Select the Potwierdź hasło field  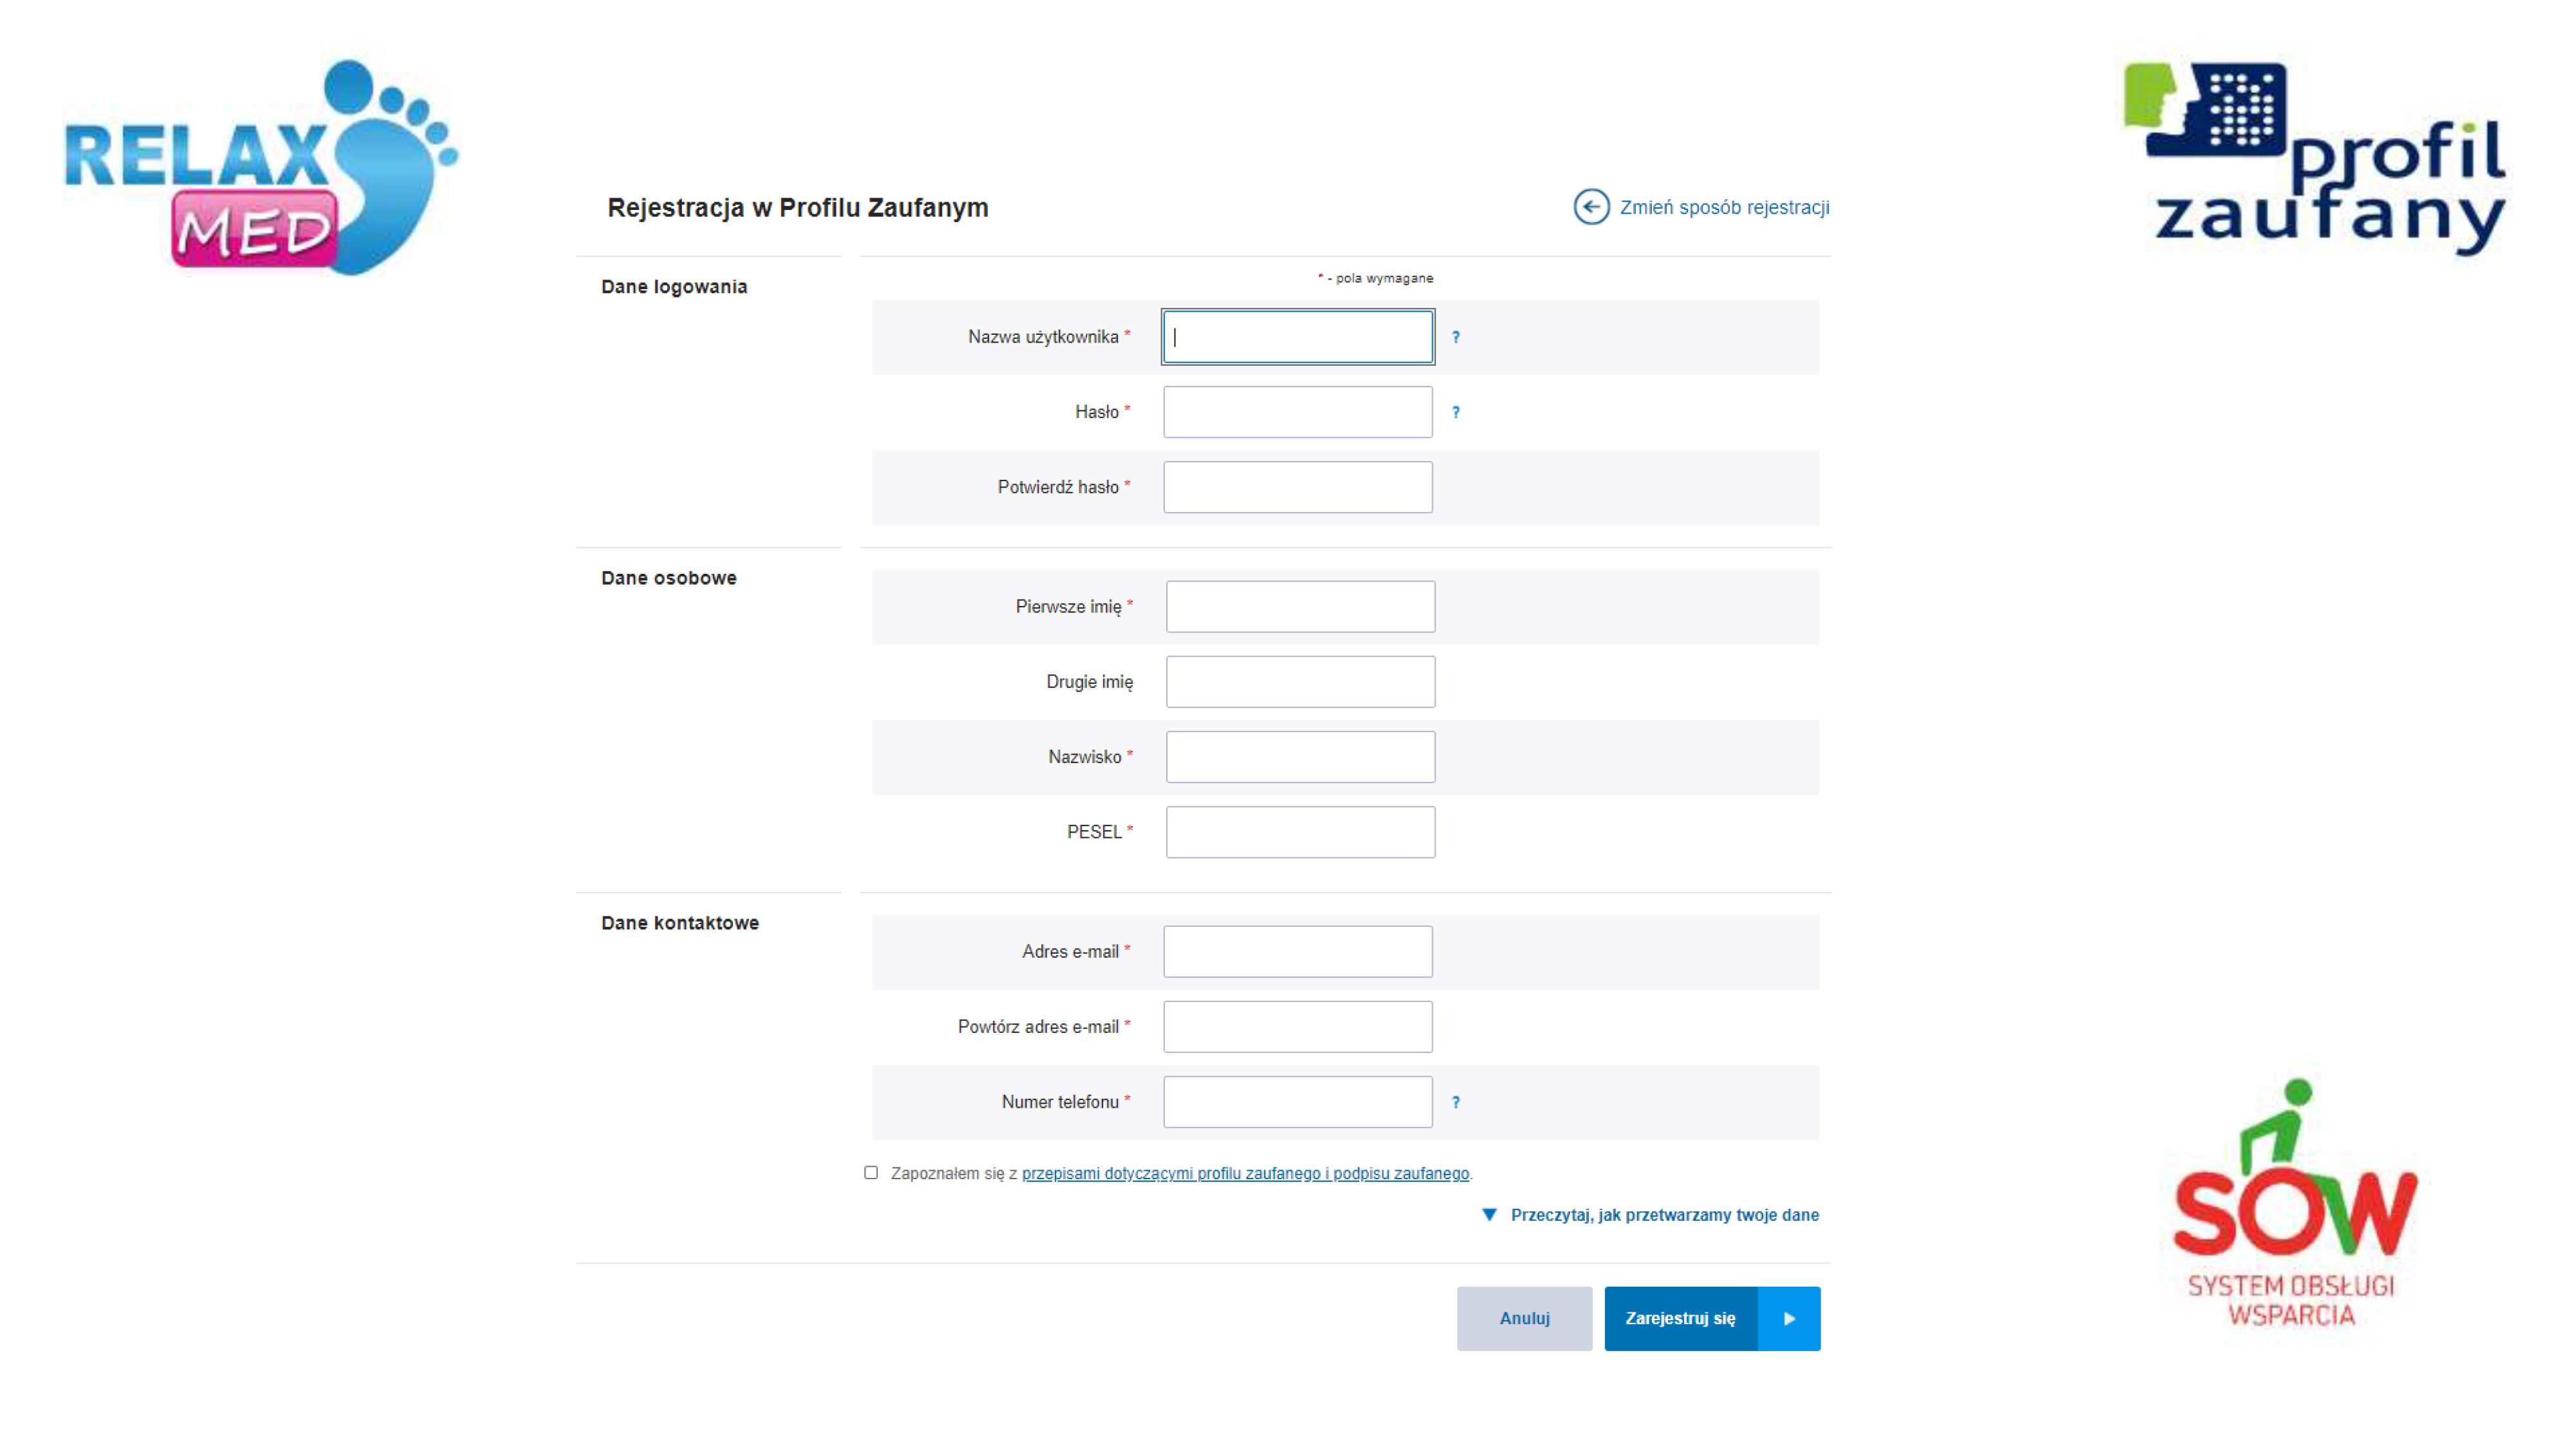tap(1297, 487)
